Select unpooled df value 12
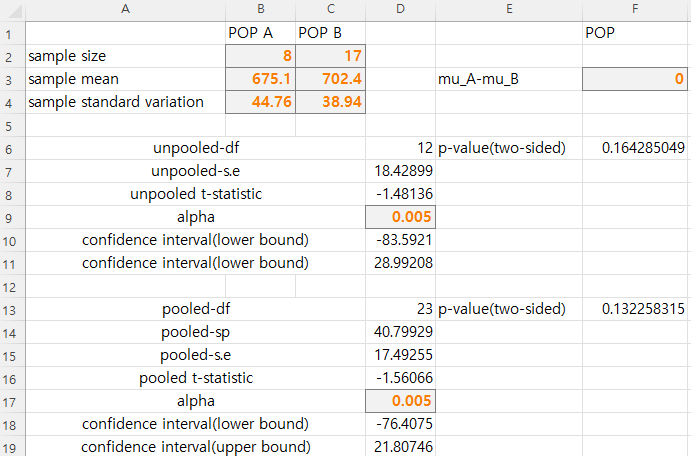 [401, 148]
